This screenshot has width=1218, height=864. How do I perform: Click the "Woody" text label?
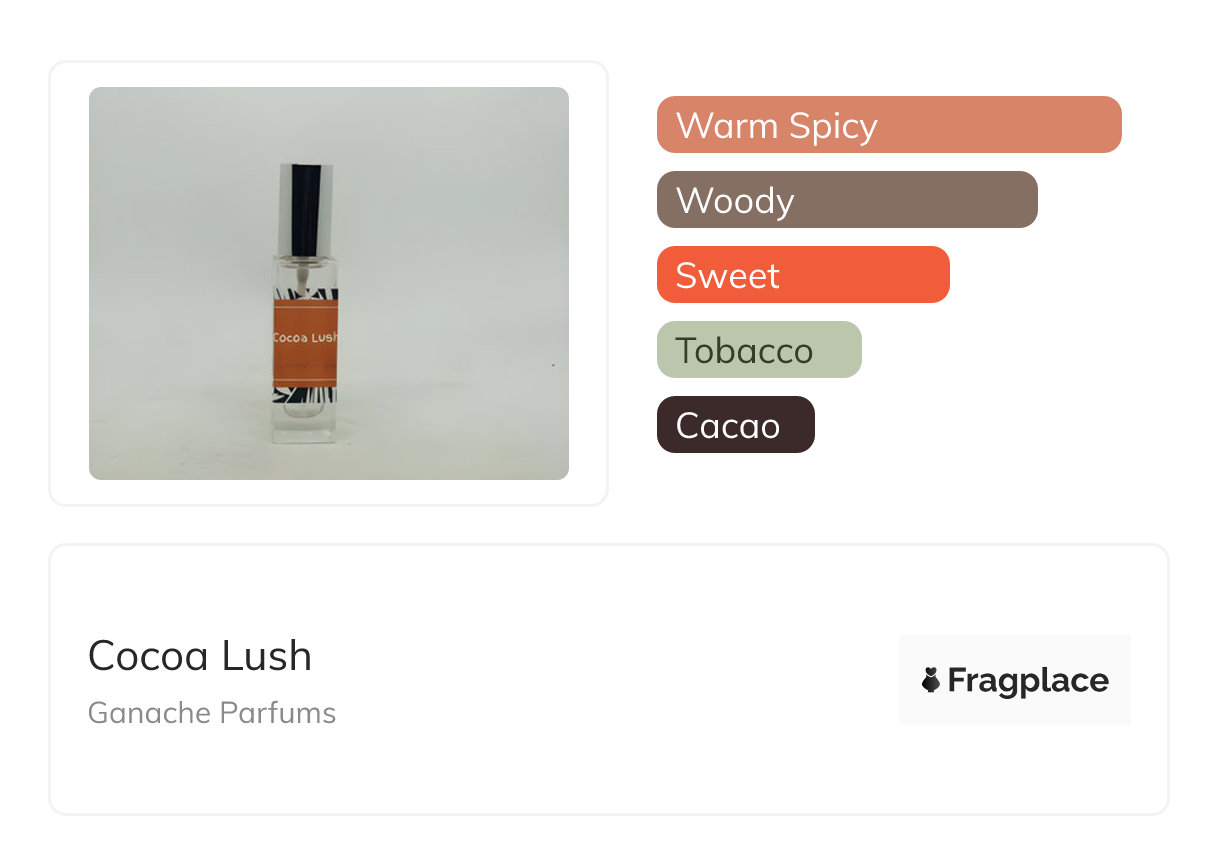[x=735, y=201]
